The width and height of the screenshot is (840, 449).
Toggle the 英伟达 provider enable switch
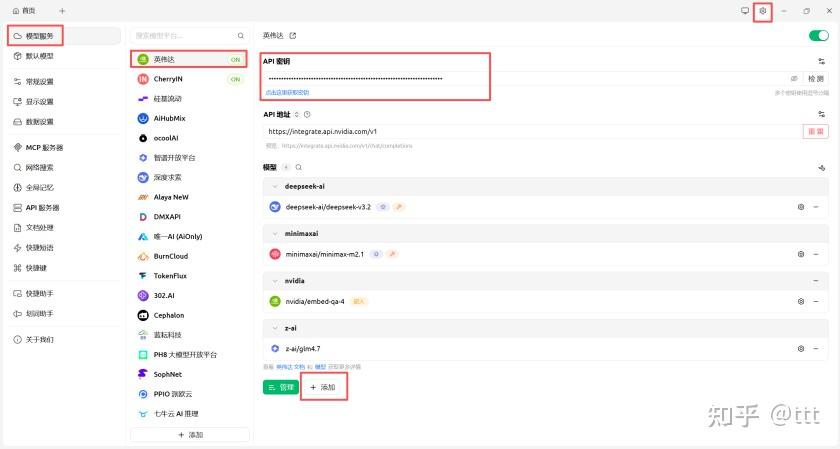click(818, 35)
